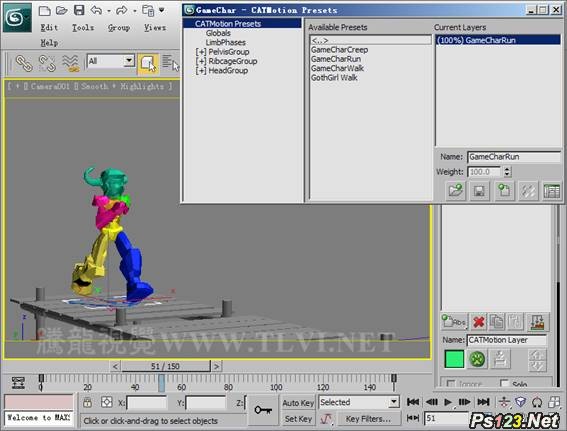Open the key mode toggle icon beside frame field
Screen dimensions: 567x431
point(413,418)
